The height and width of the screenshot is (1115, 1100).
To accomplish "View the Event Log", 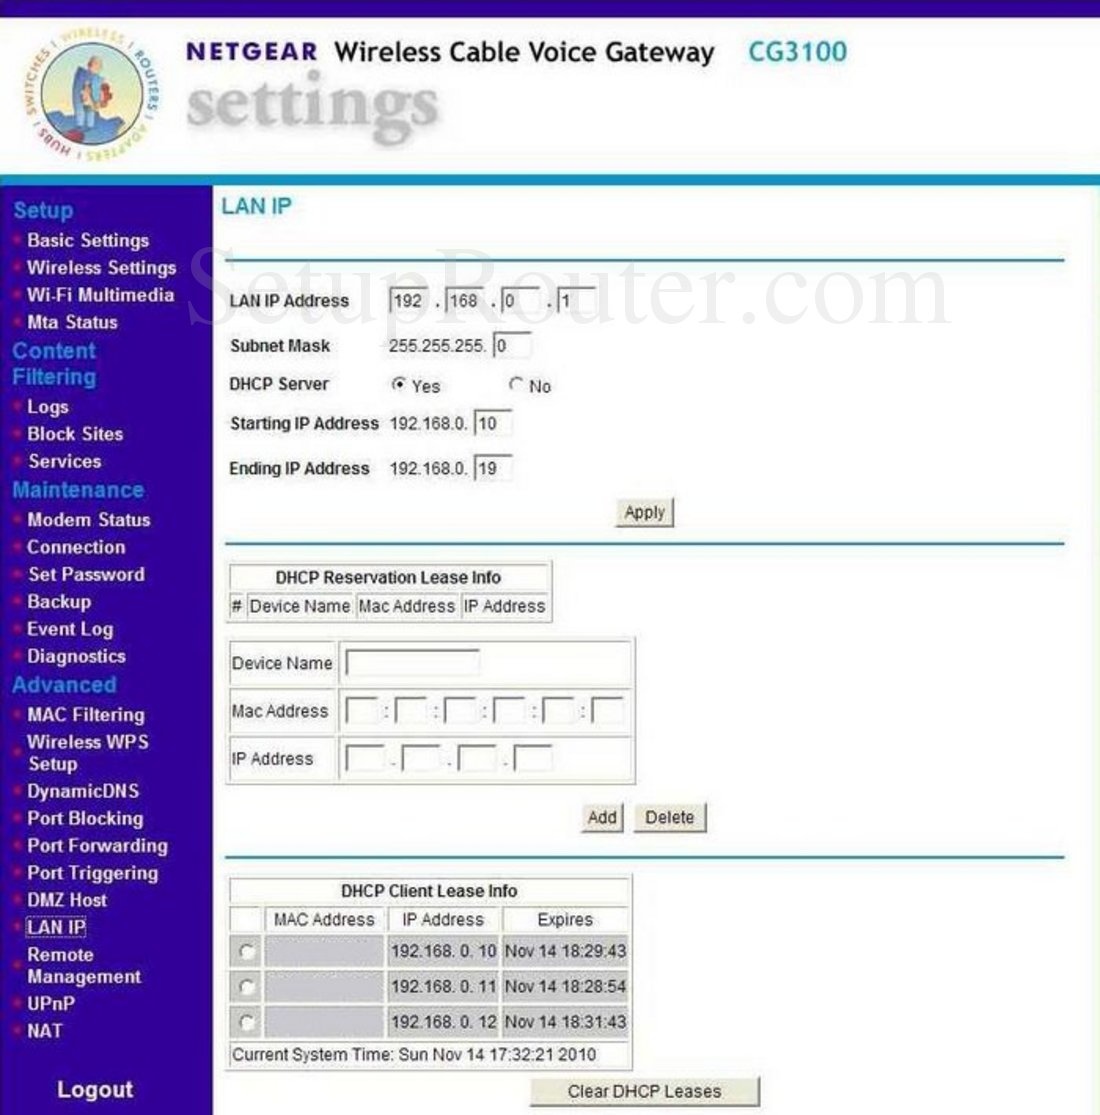I will (70, 629).
